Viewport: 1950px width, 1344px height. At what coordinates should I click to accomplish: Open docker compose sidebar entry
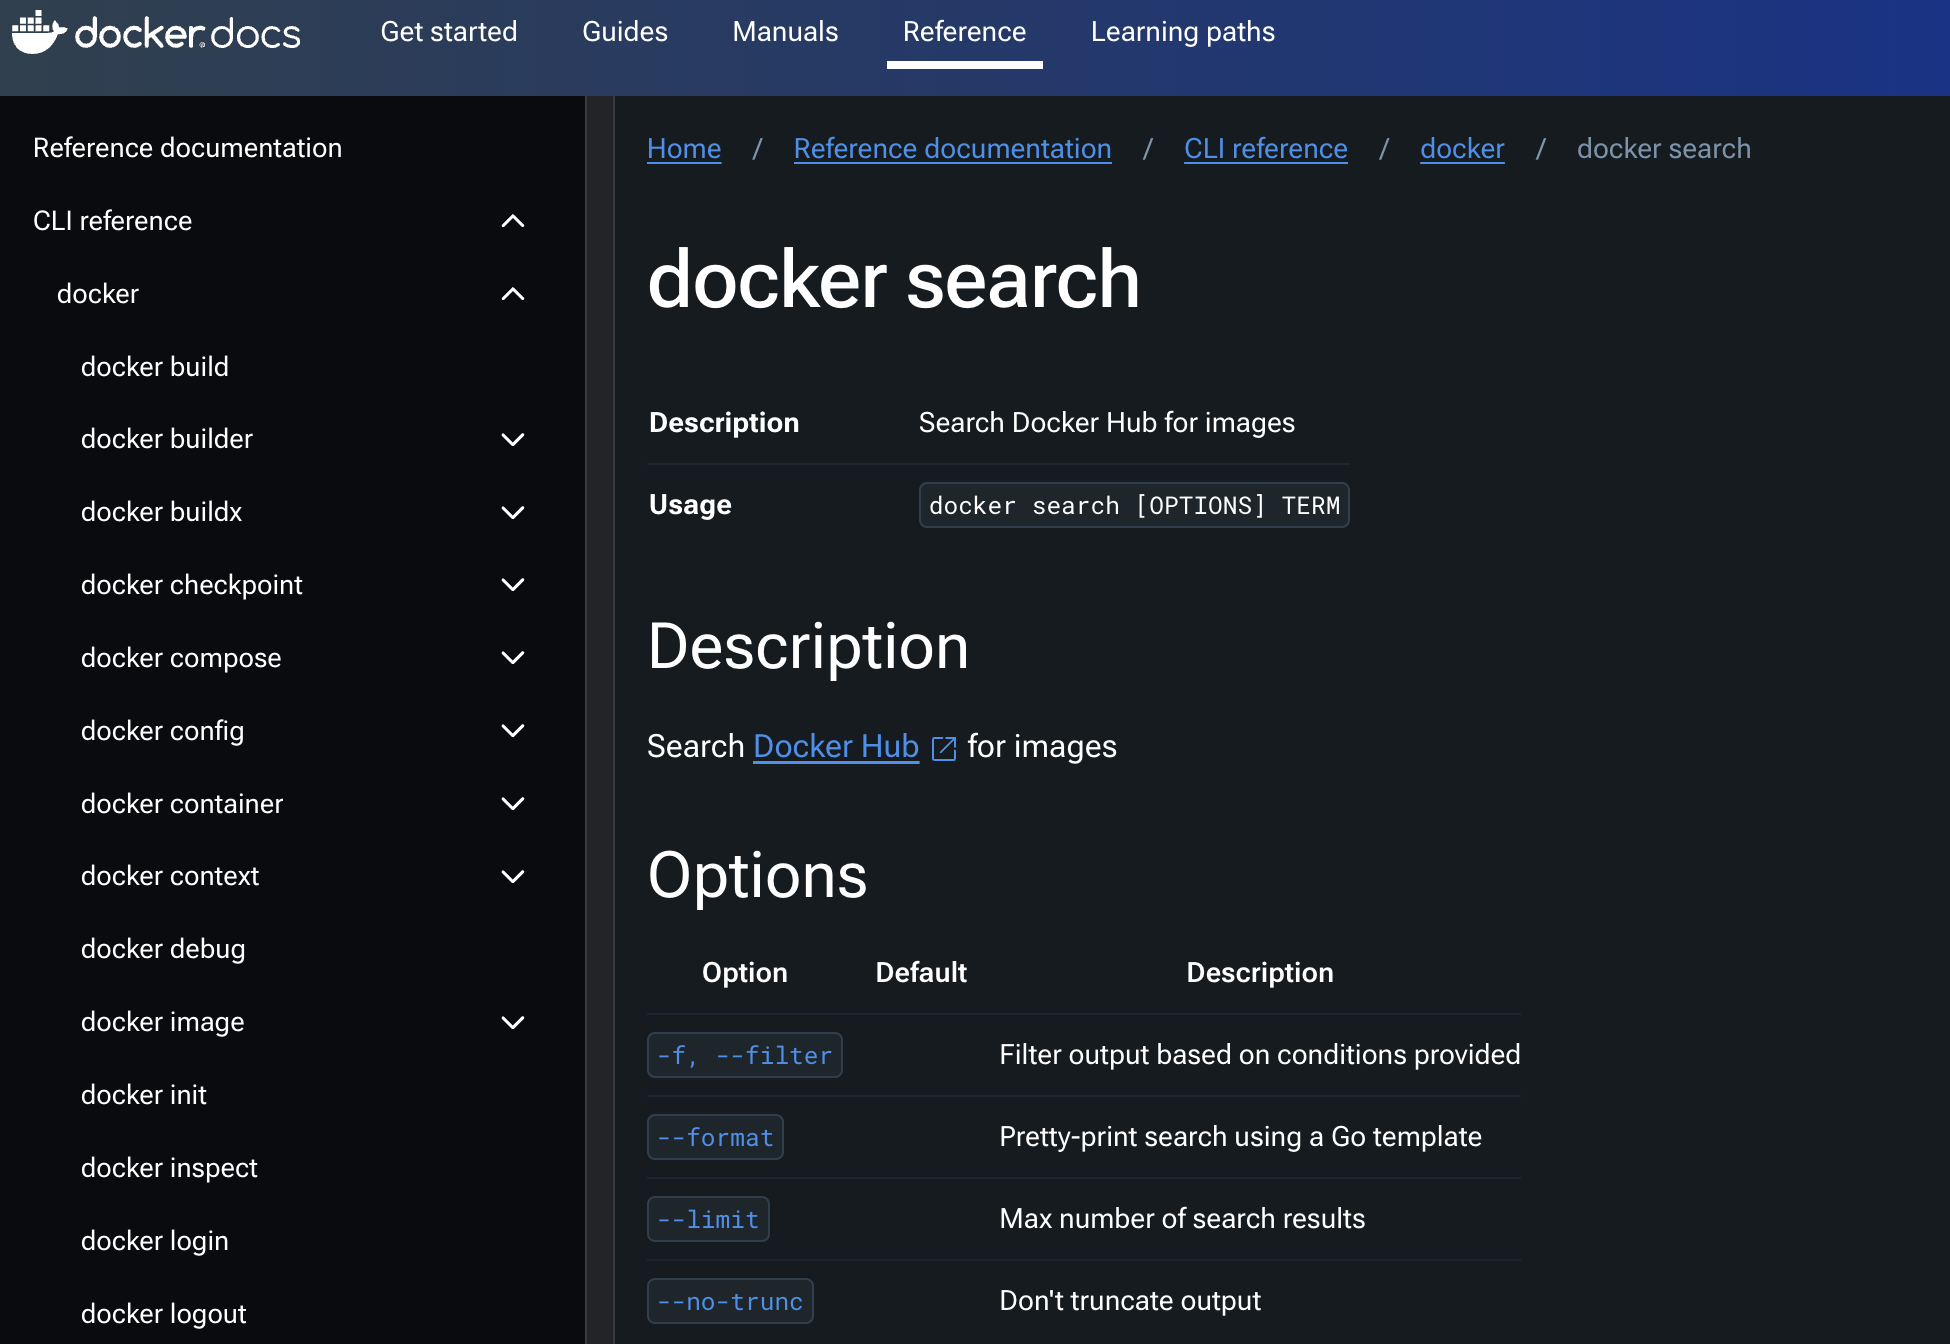click(x=181, y=658)
